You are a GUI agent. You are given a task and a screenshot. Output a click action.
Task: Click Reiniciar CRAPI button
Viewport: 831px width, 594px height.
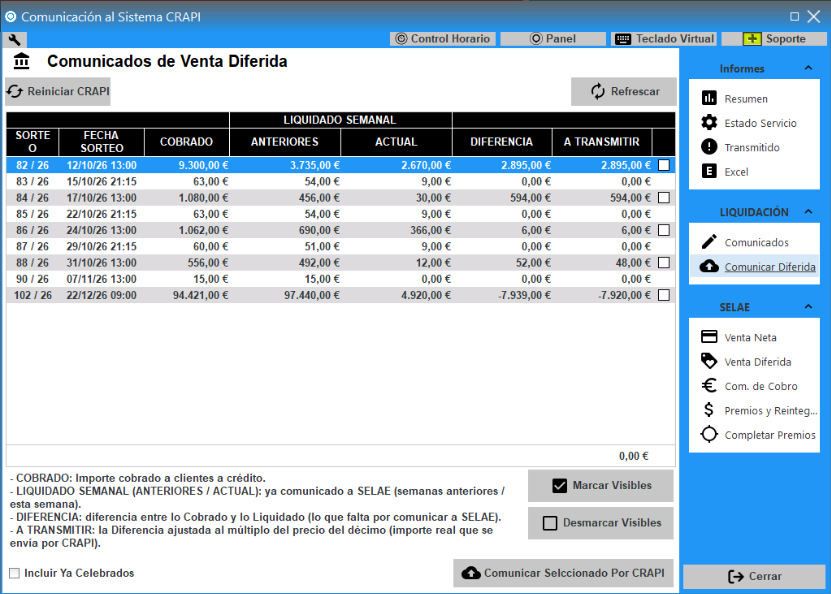point(58,91)
